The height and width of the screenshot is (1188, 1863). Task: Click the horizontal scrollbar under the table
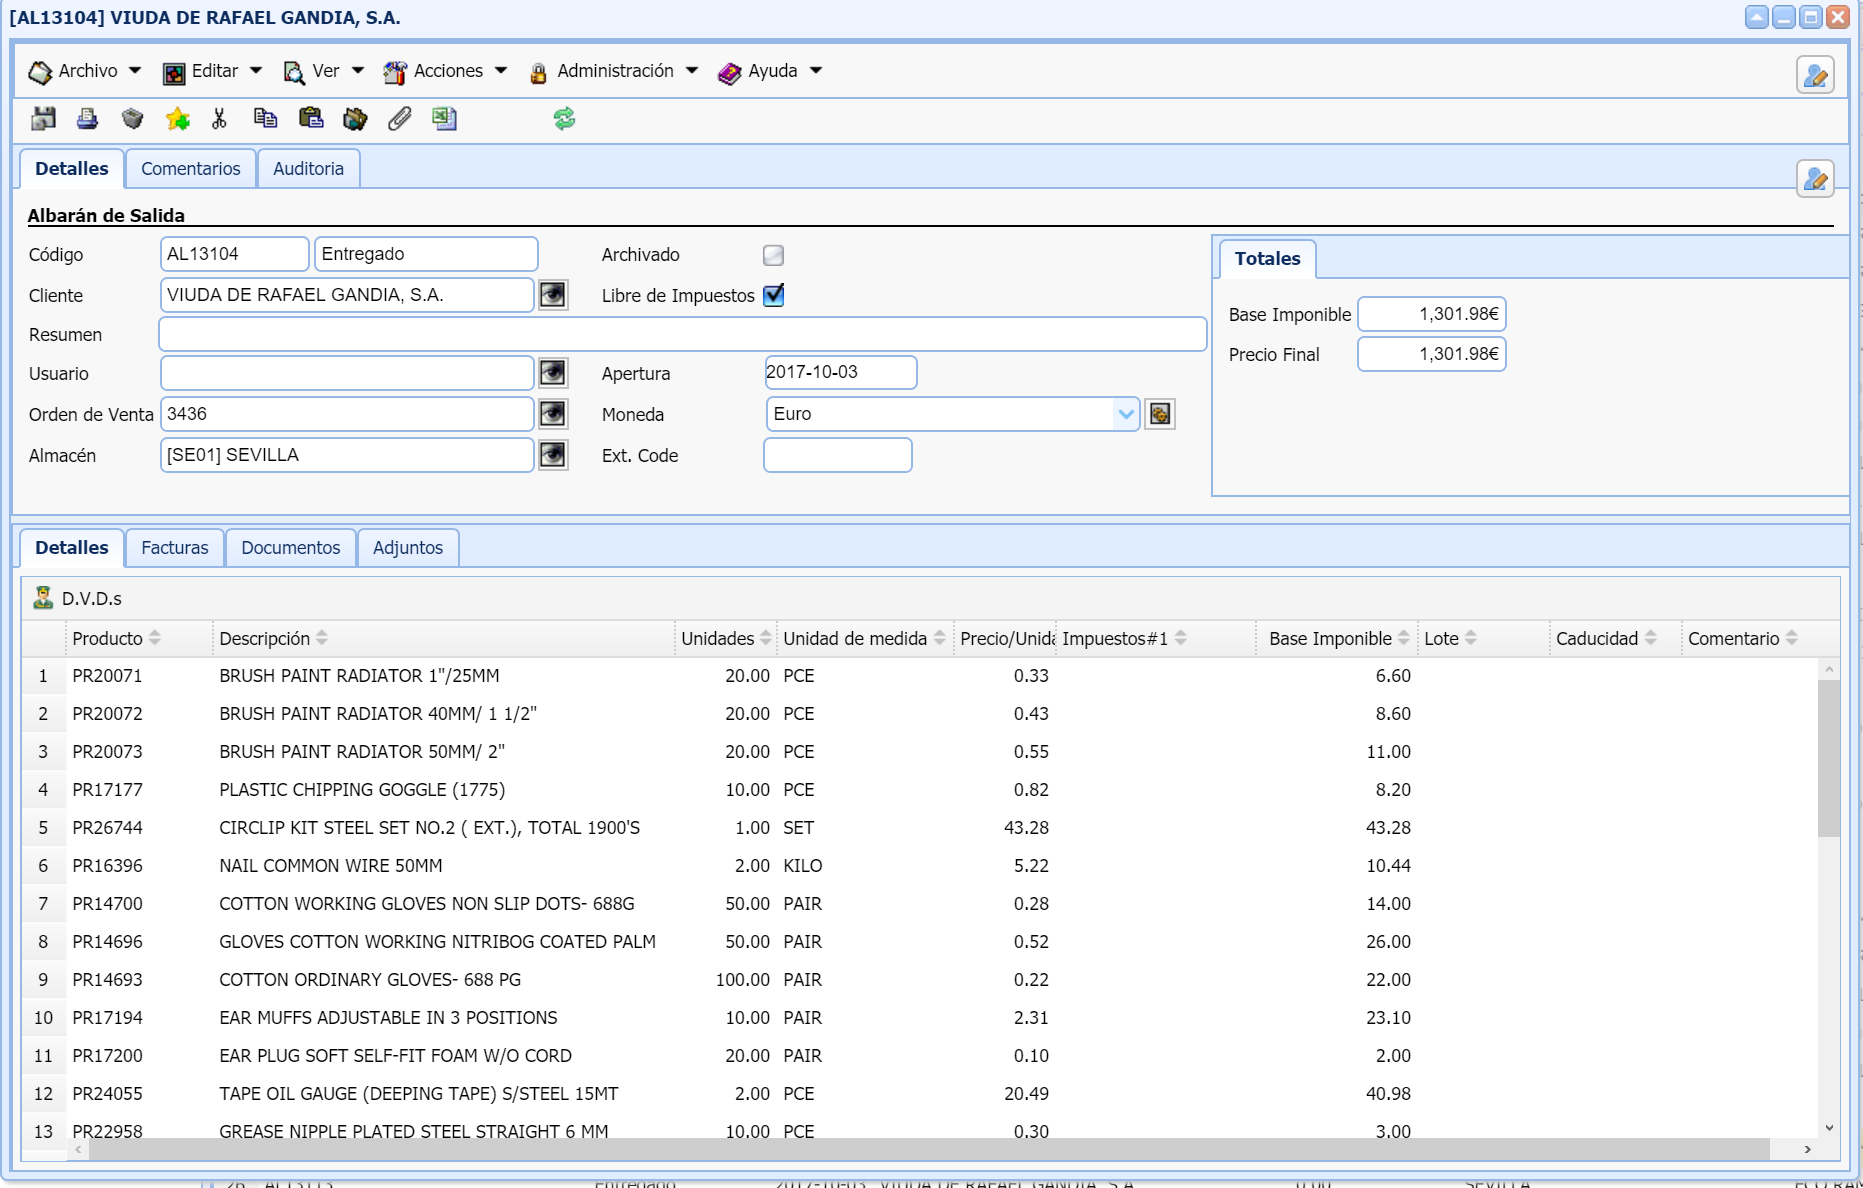[x=928, y=1150]
